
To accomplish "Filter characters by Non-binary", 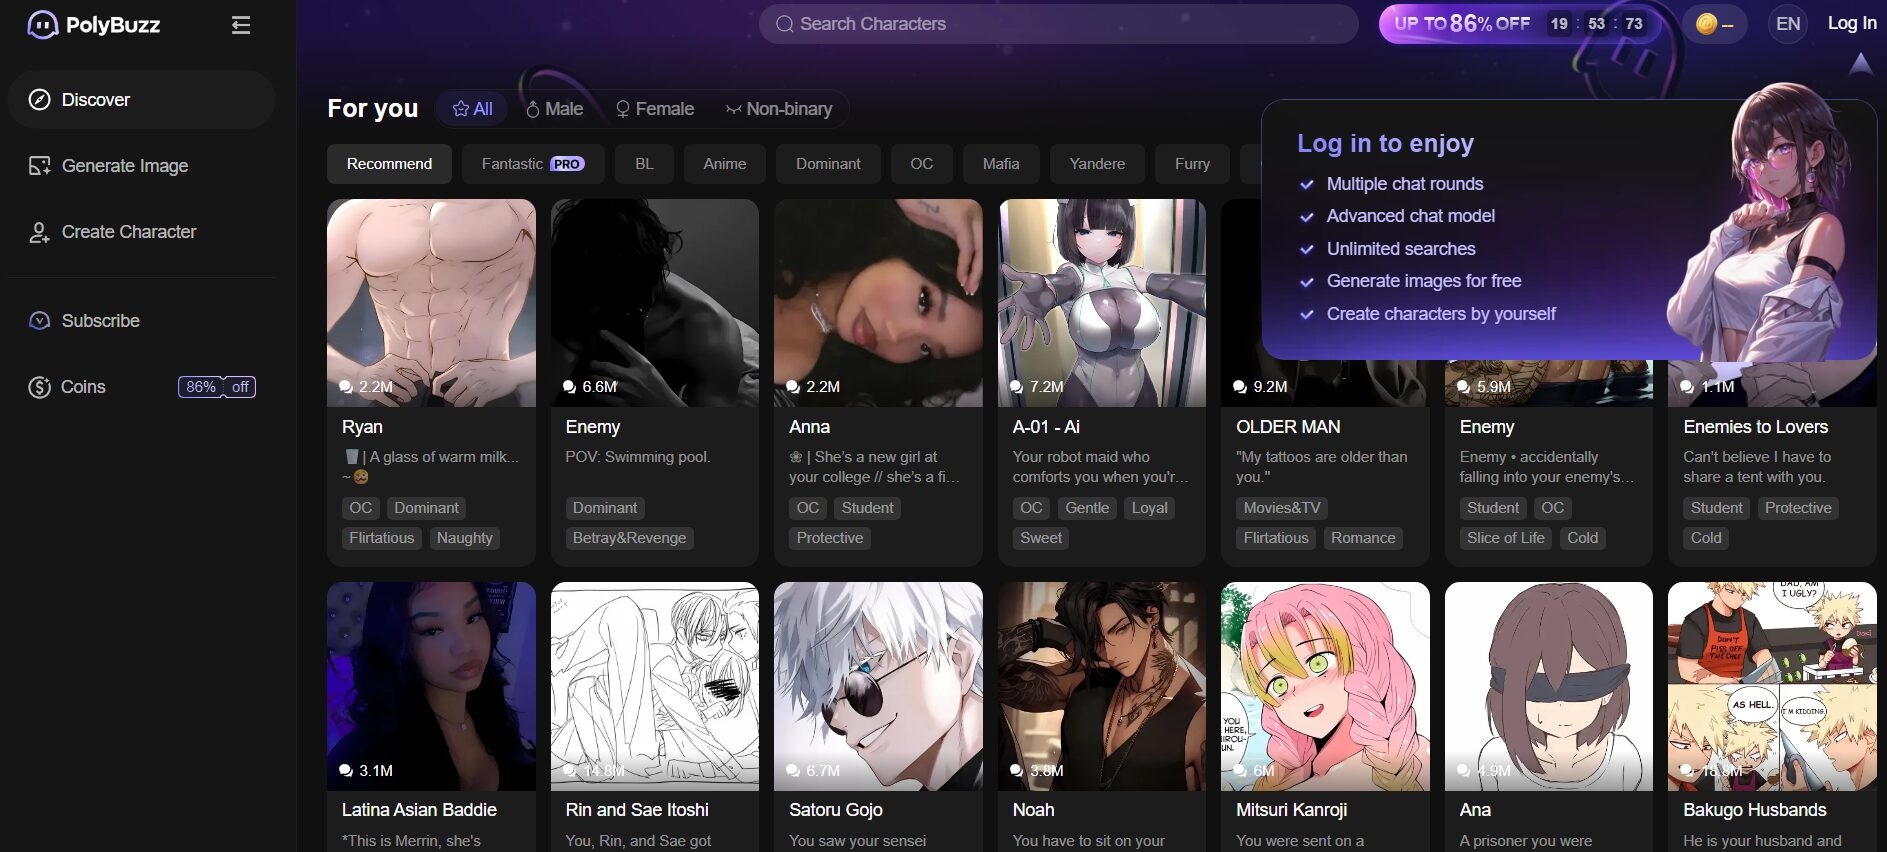I will tap(779, 109).
